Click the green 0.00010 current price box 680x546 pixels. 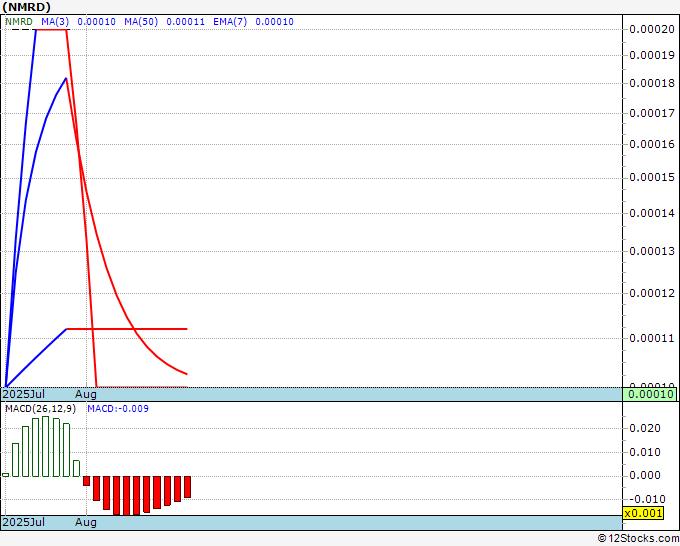pos(649,394)
